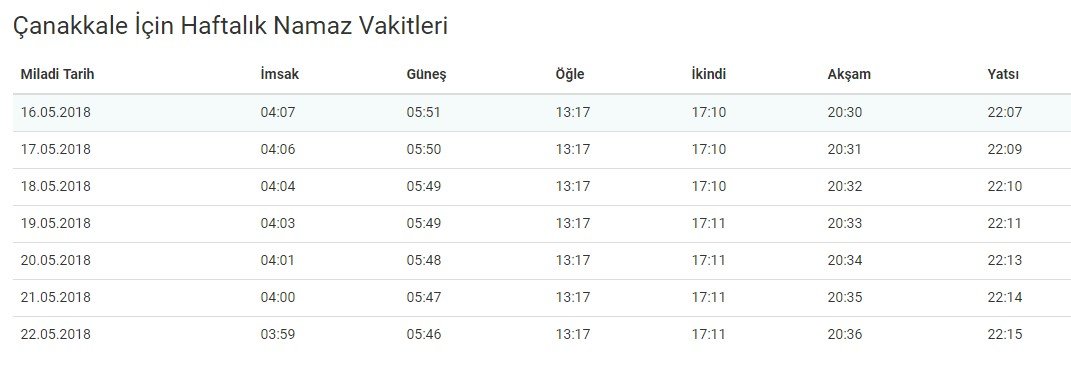This screenshot has height=369, width=1071.
Task: Click the Akşam column header
Action: click(x=849, y=75)
